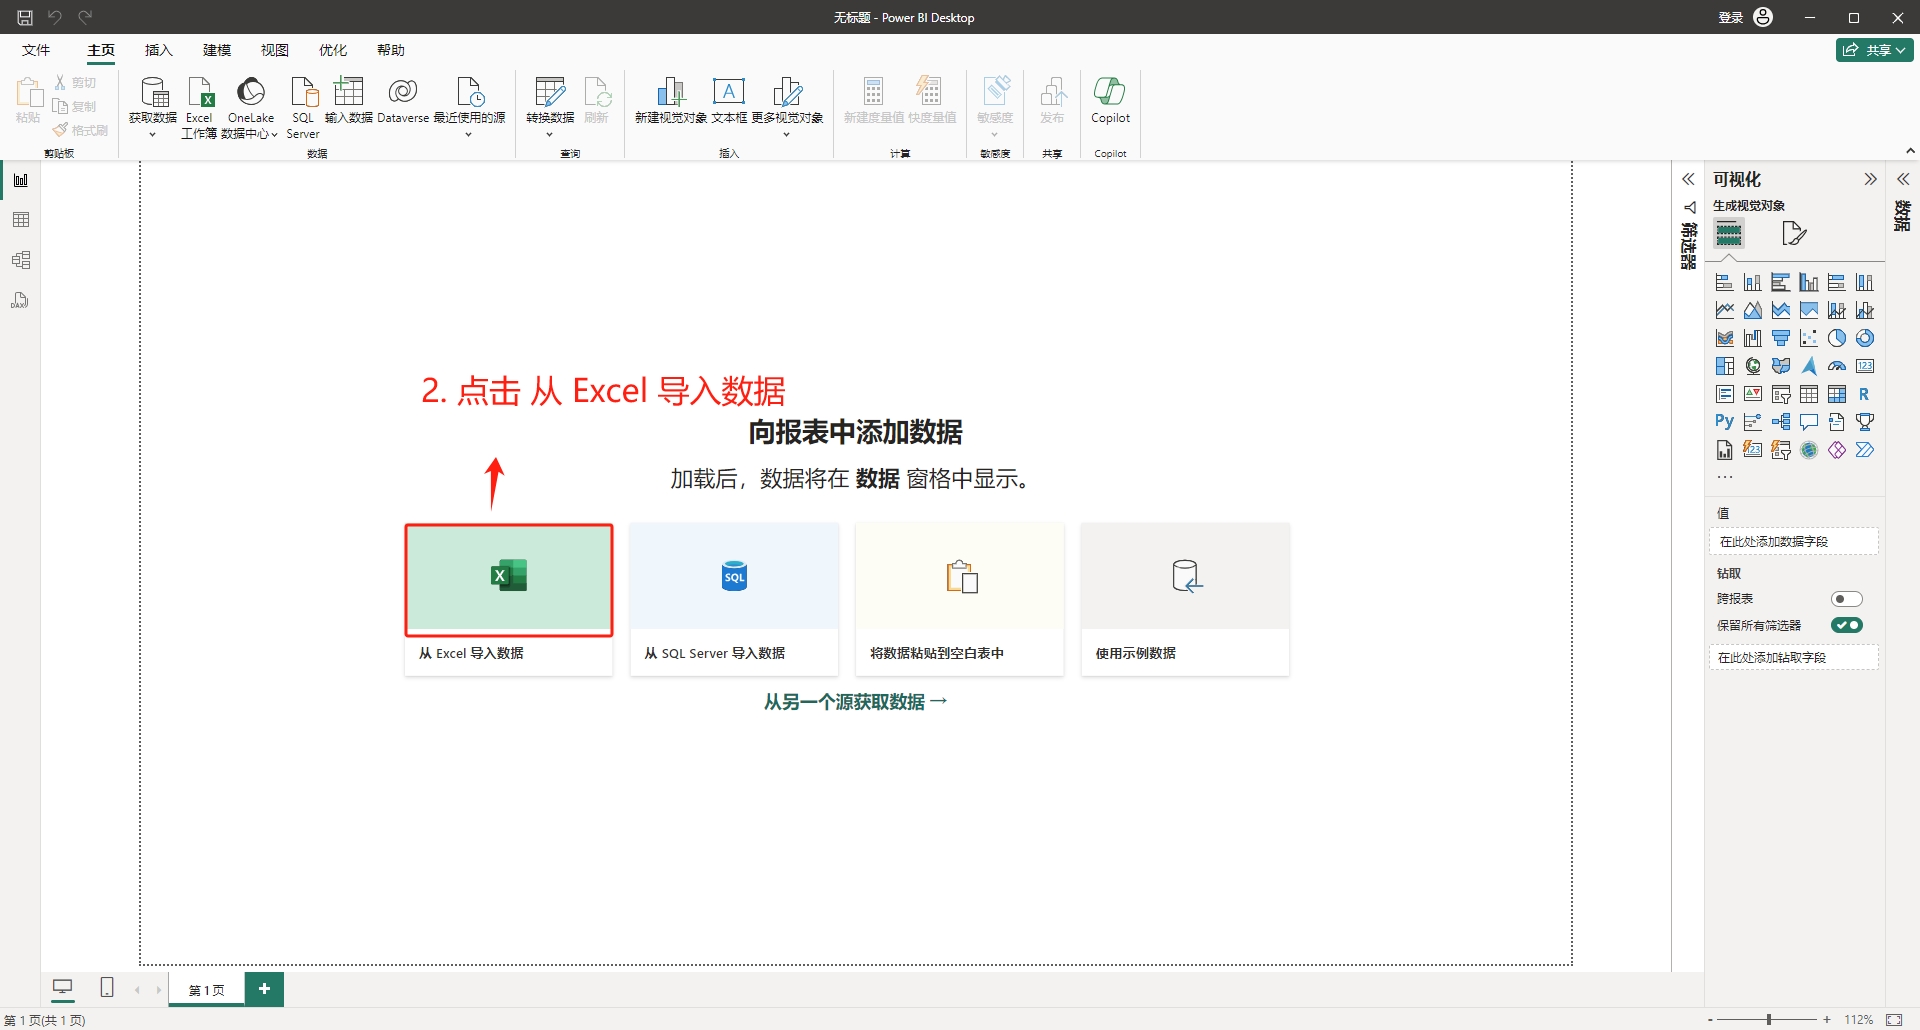The image size is (1920, 1030).
Task: Select the R script visual icon
Action: tap(1865, 394)
